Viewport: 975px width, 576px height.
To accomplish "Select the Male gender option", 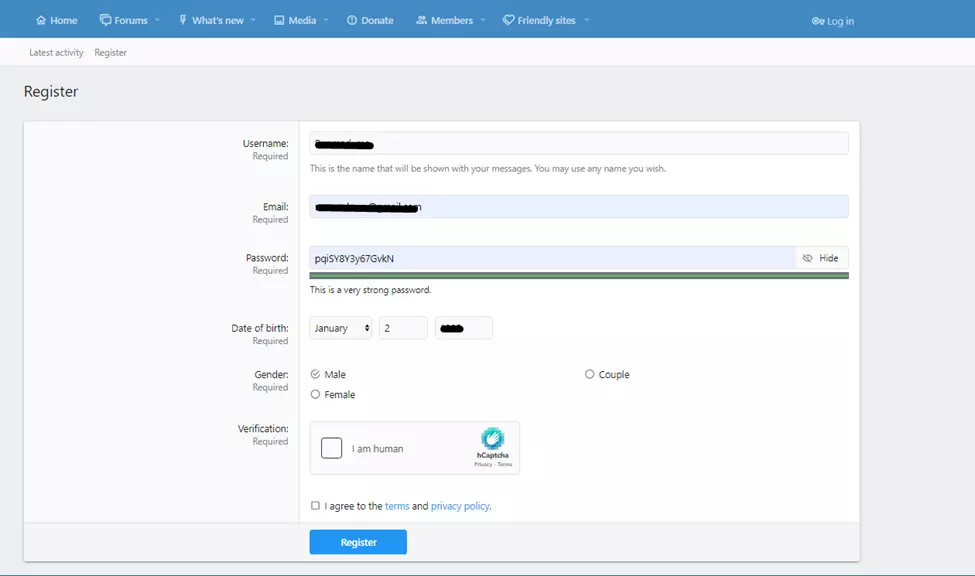I will 315,374.
